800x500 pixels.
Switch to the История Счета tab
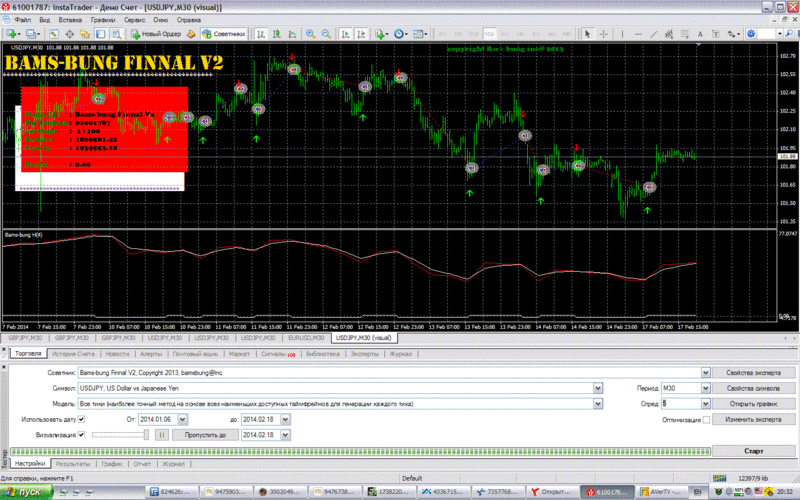click(73, 354)
